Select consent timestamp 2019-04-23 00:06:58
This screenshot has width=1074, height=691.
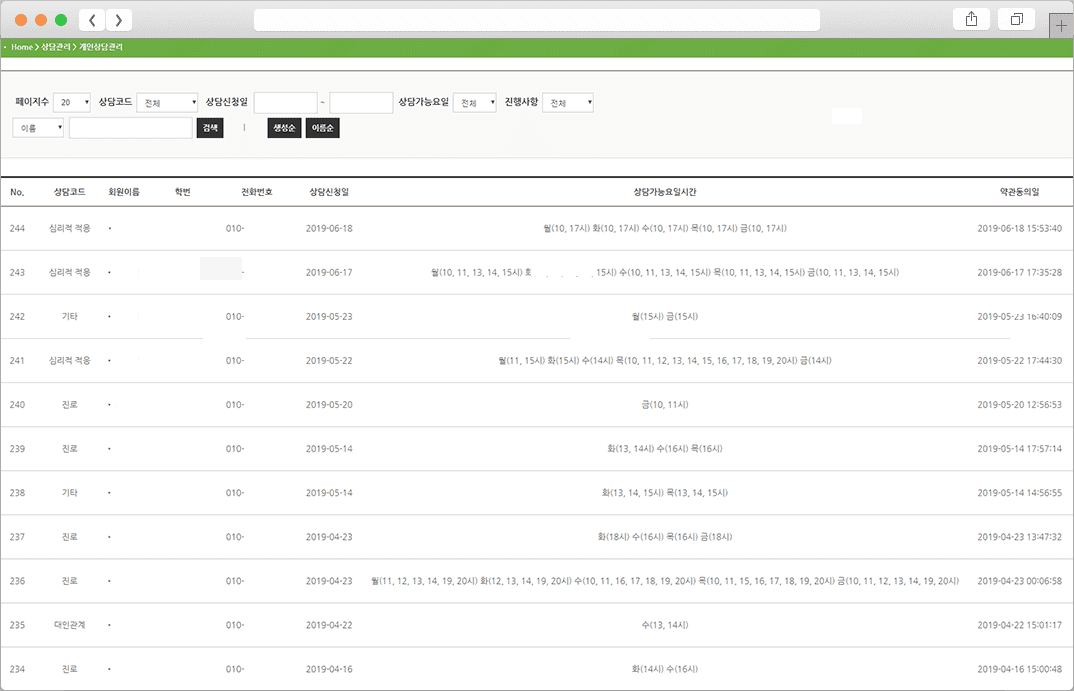(x=1020, y=581)
